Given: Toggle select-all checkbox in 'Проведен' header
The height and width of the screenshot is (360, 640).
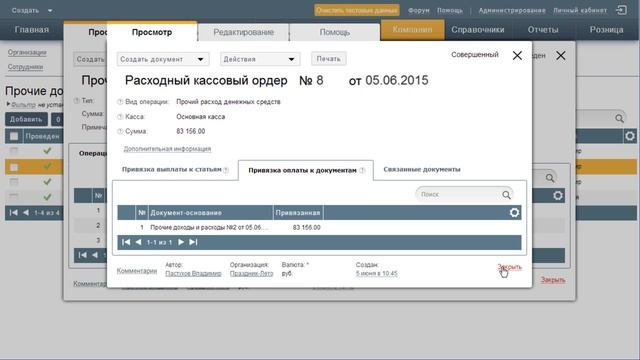Looking at the screenshot, I should click(x=14, y=136).
